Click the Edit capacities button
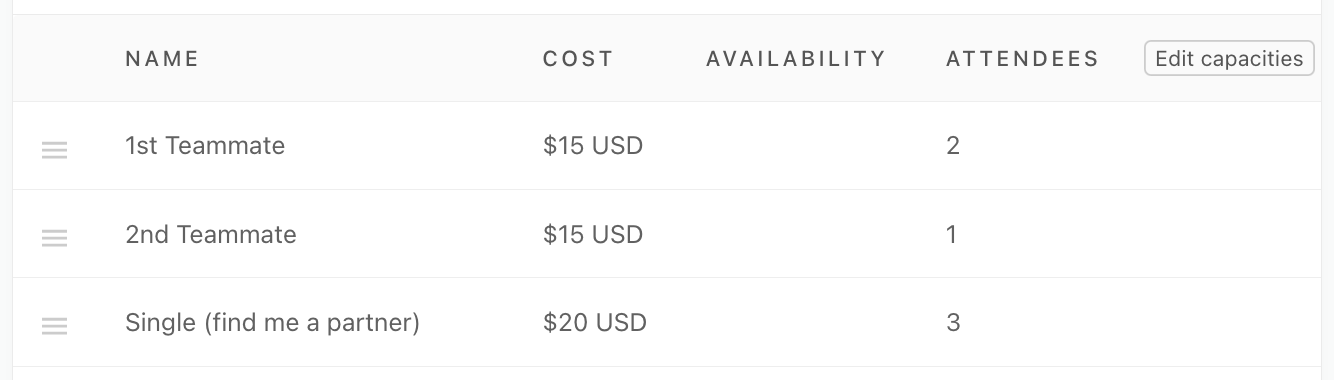 tap(1229, 59)
